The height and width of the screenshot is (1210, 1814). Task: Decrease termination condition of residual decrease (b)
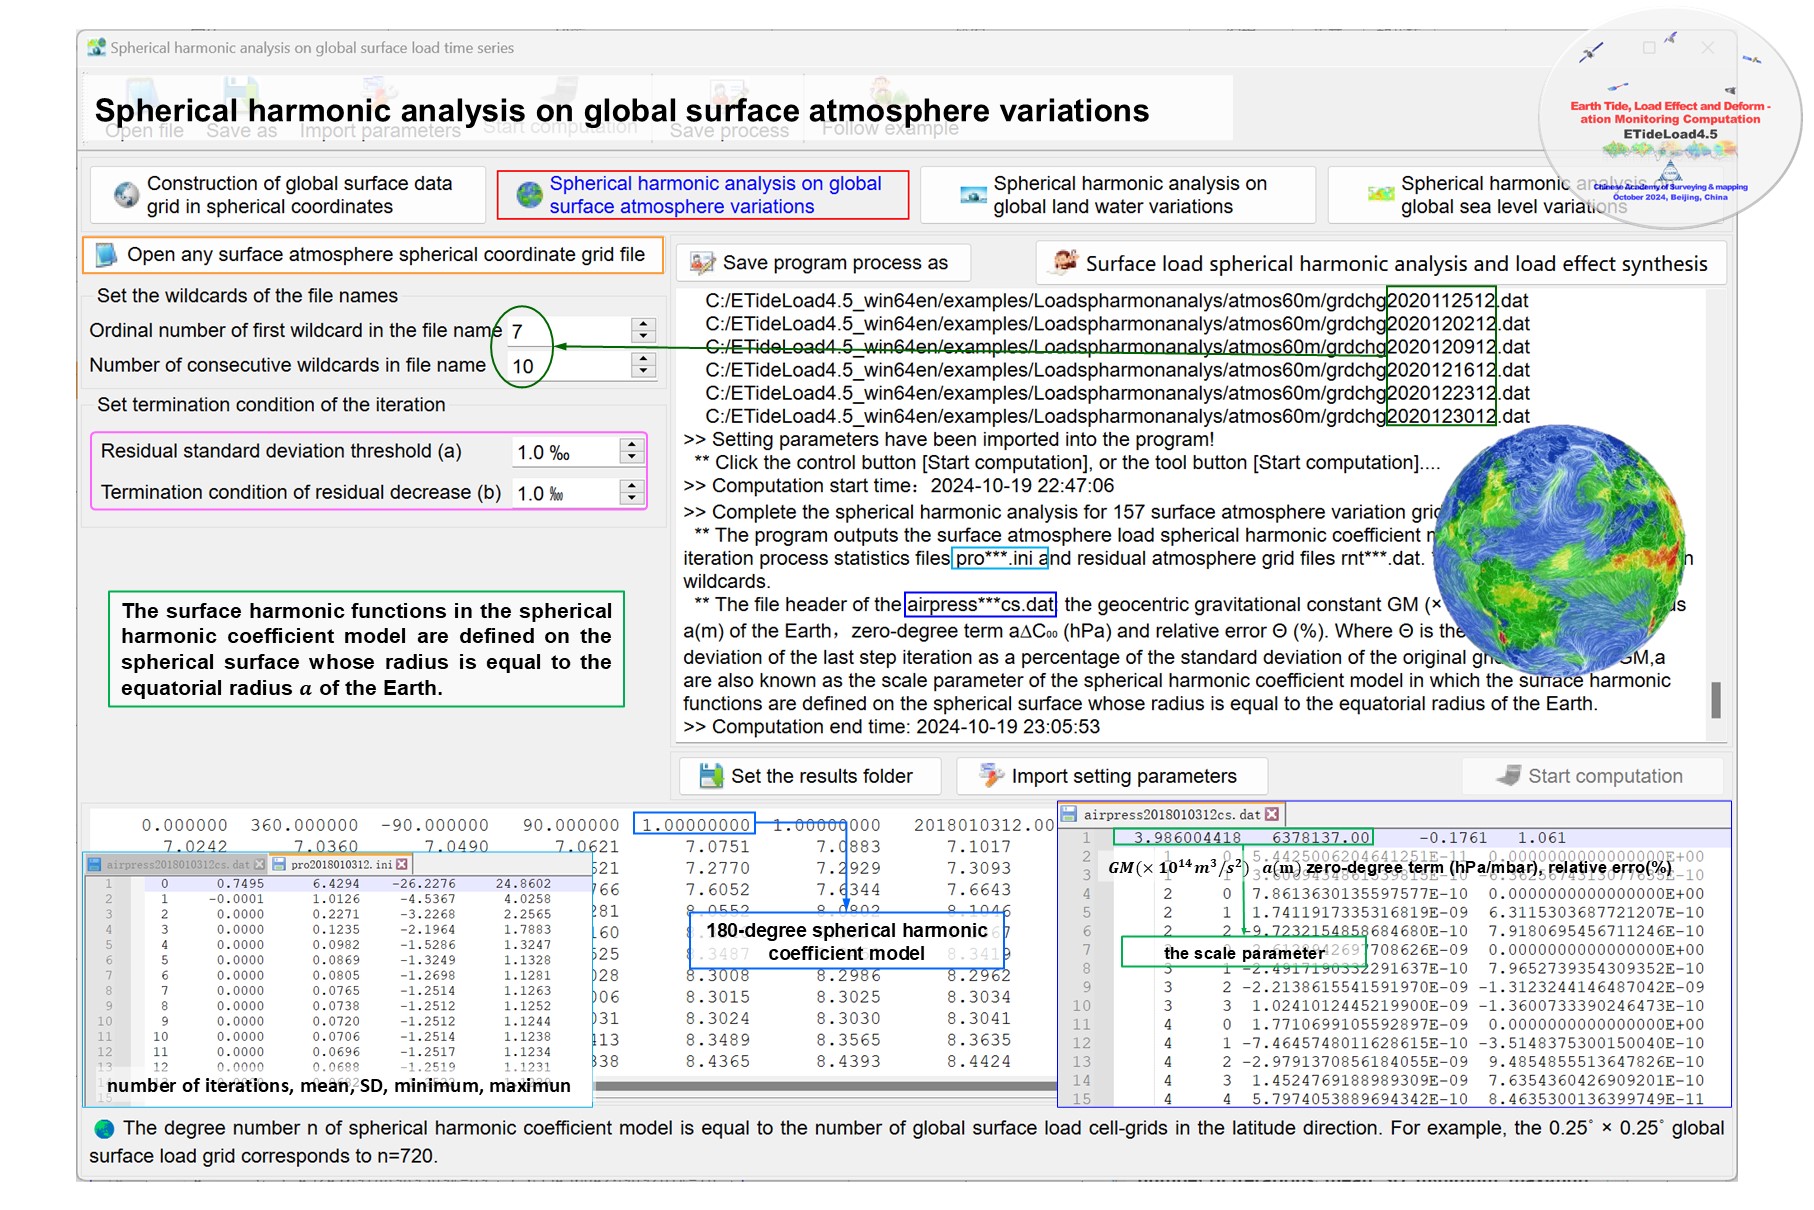coord(630,499)
